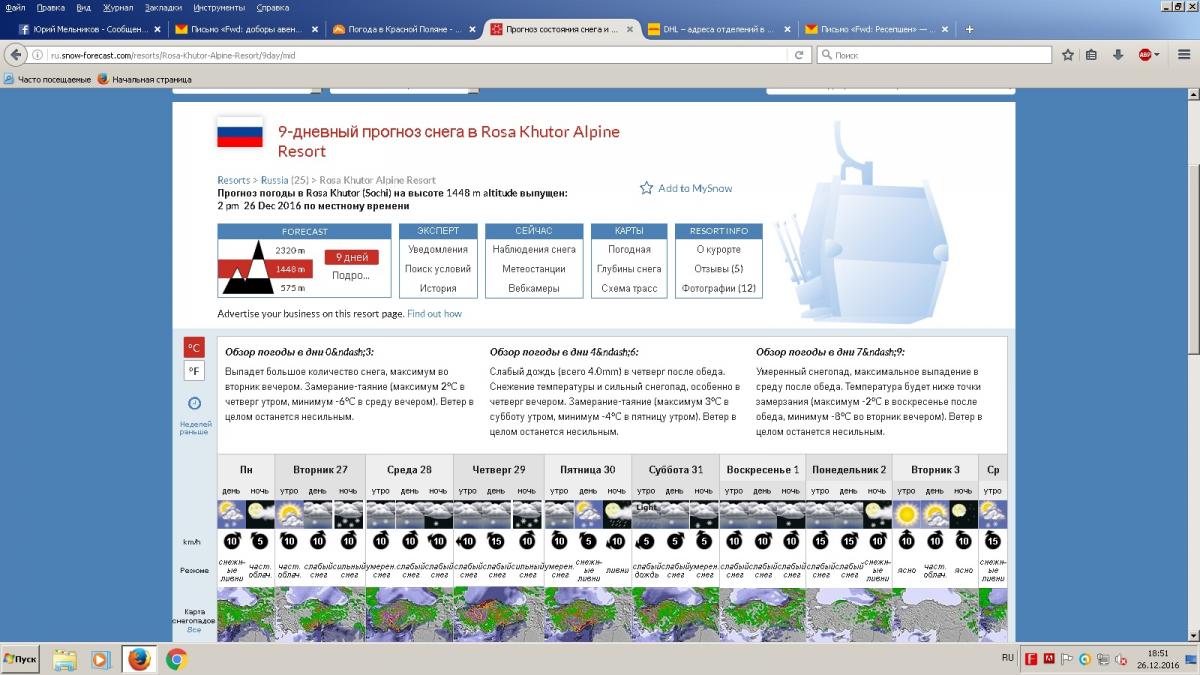Close the Facebook Юрий Мельников tab
This screenshot has width=1200, height=675.
[x=157, y=29]
